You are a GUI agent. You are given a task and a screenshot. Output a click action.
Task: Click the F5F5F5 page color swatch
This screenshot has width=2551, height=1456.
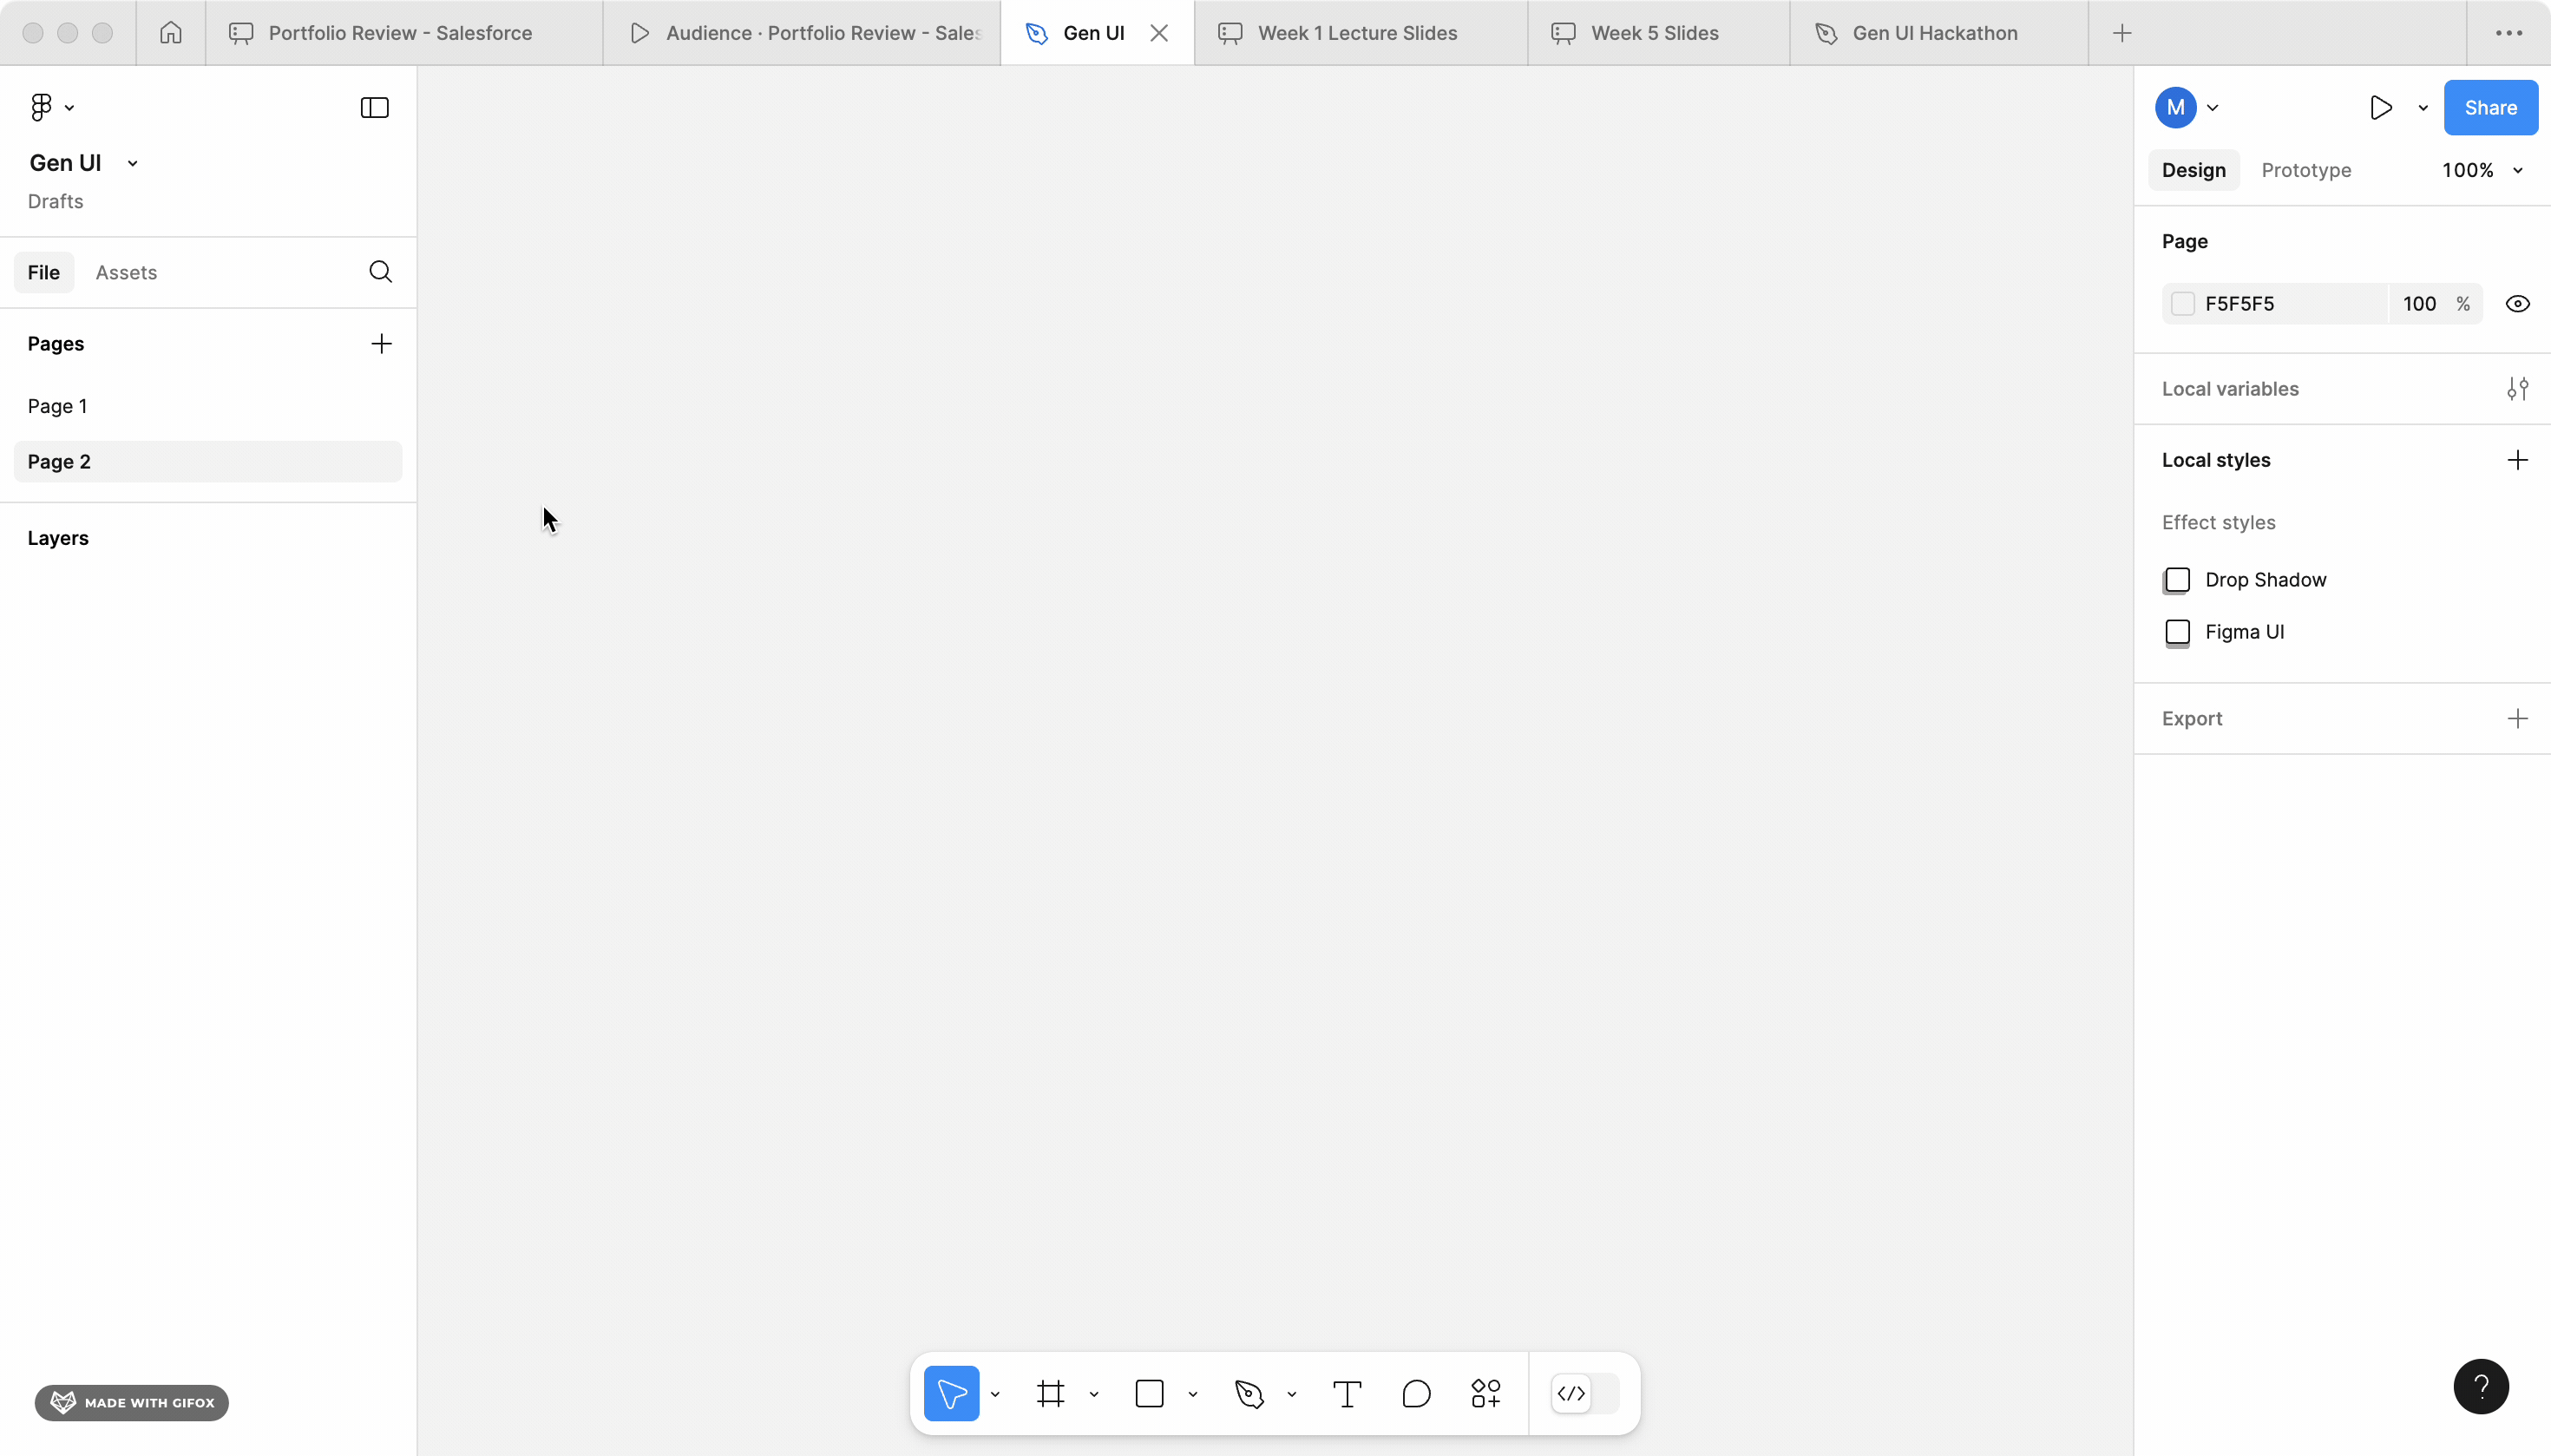(x=2183, y=304)
